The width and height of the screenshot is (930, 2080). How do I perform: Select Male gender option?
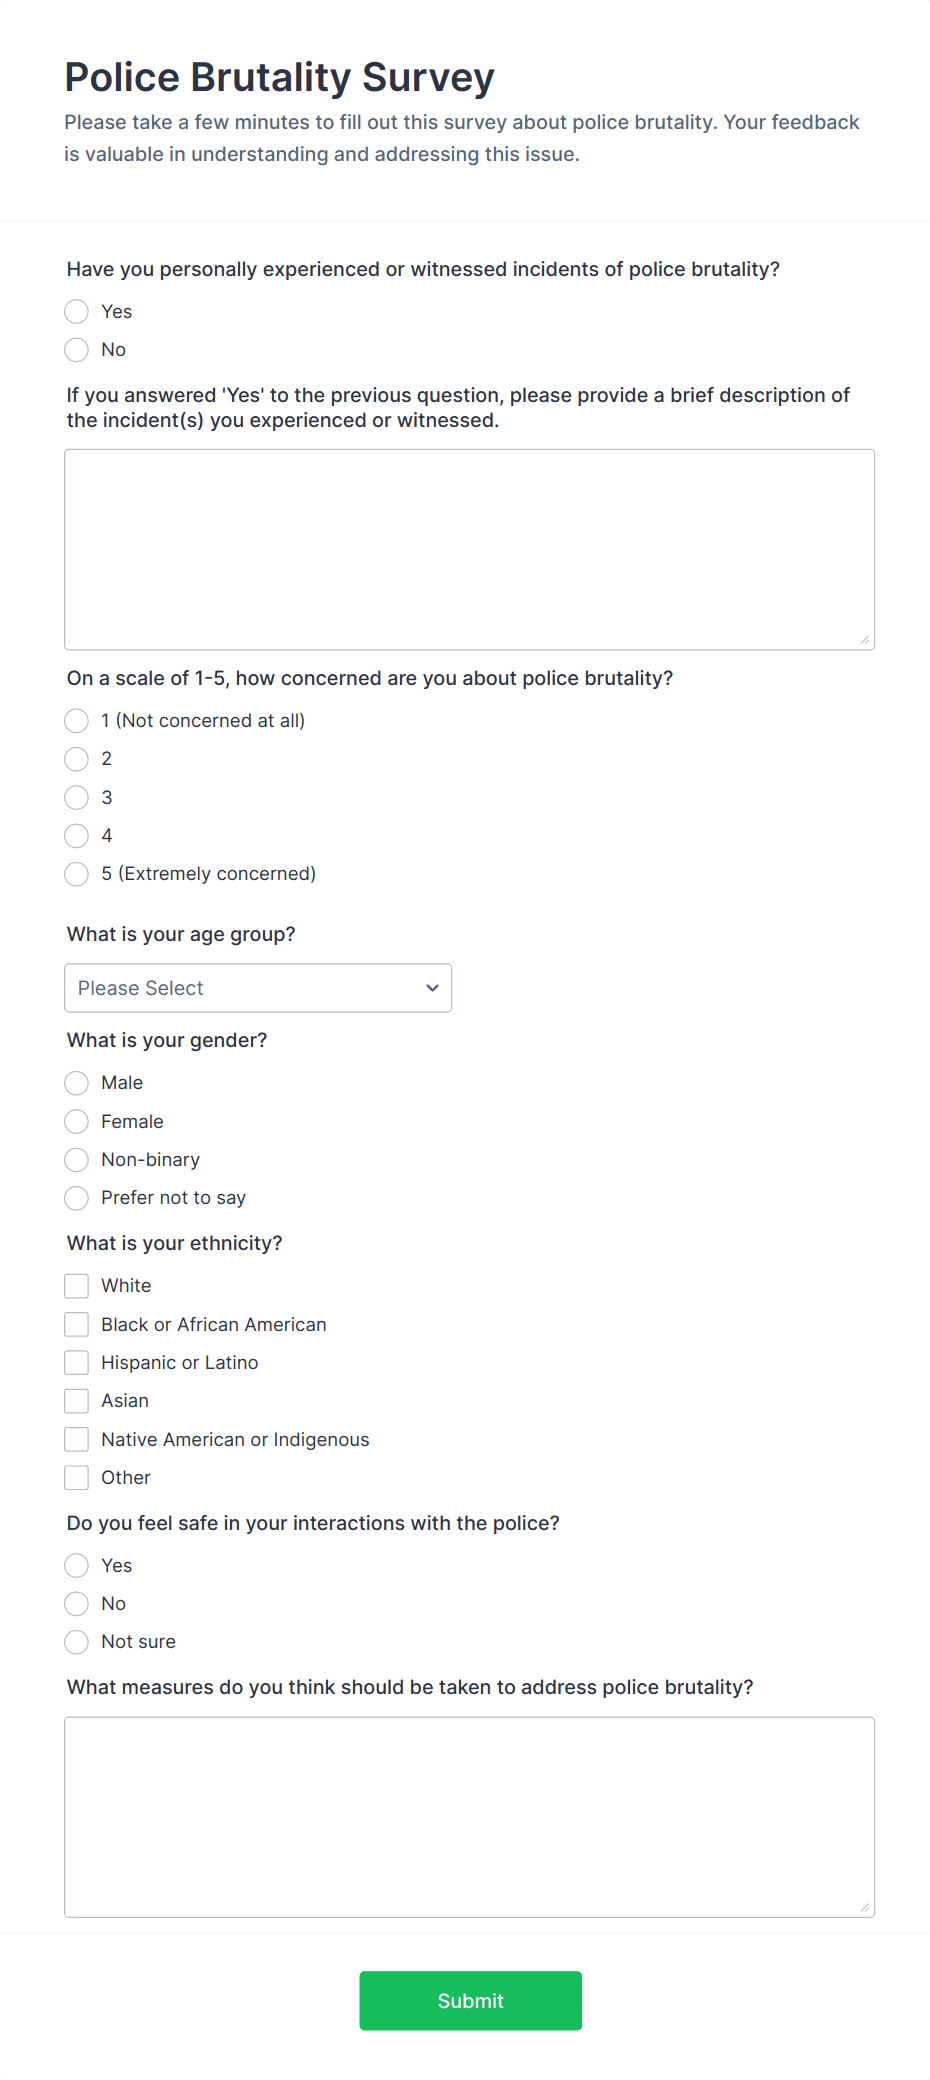[x=77, y=1083]
